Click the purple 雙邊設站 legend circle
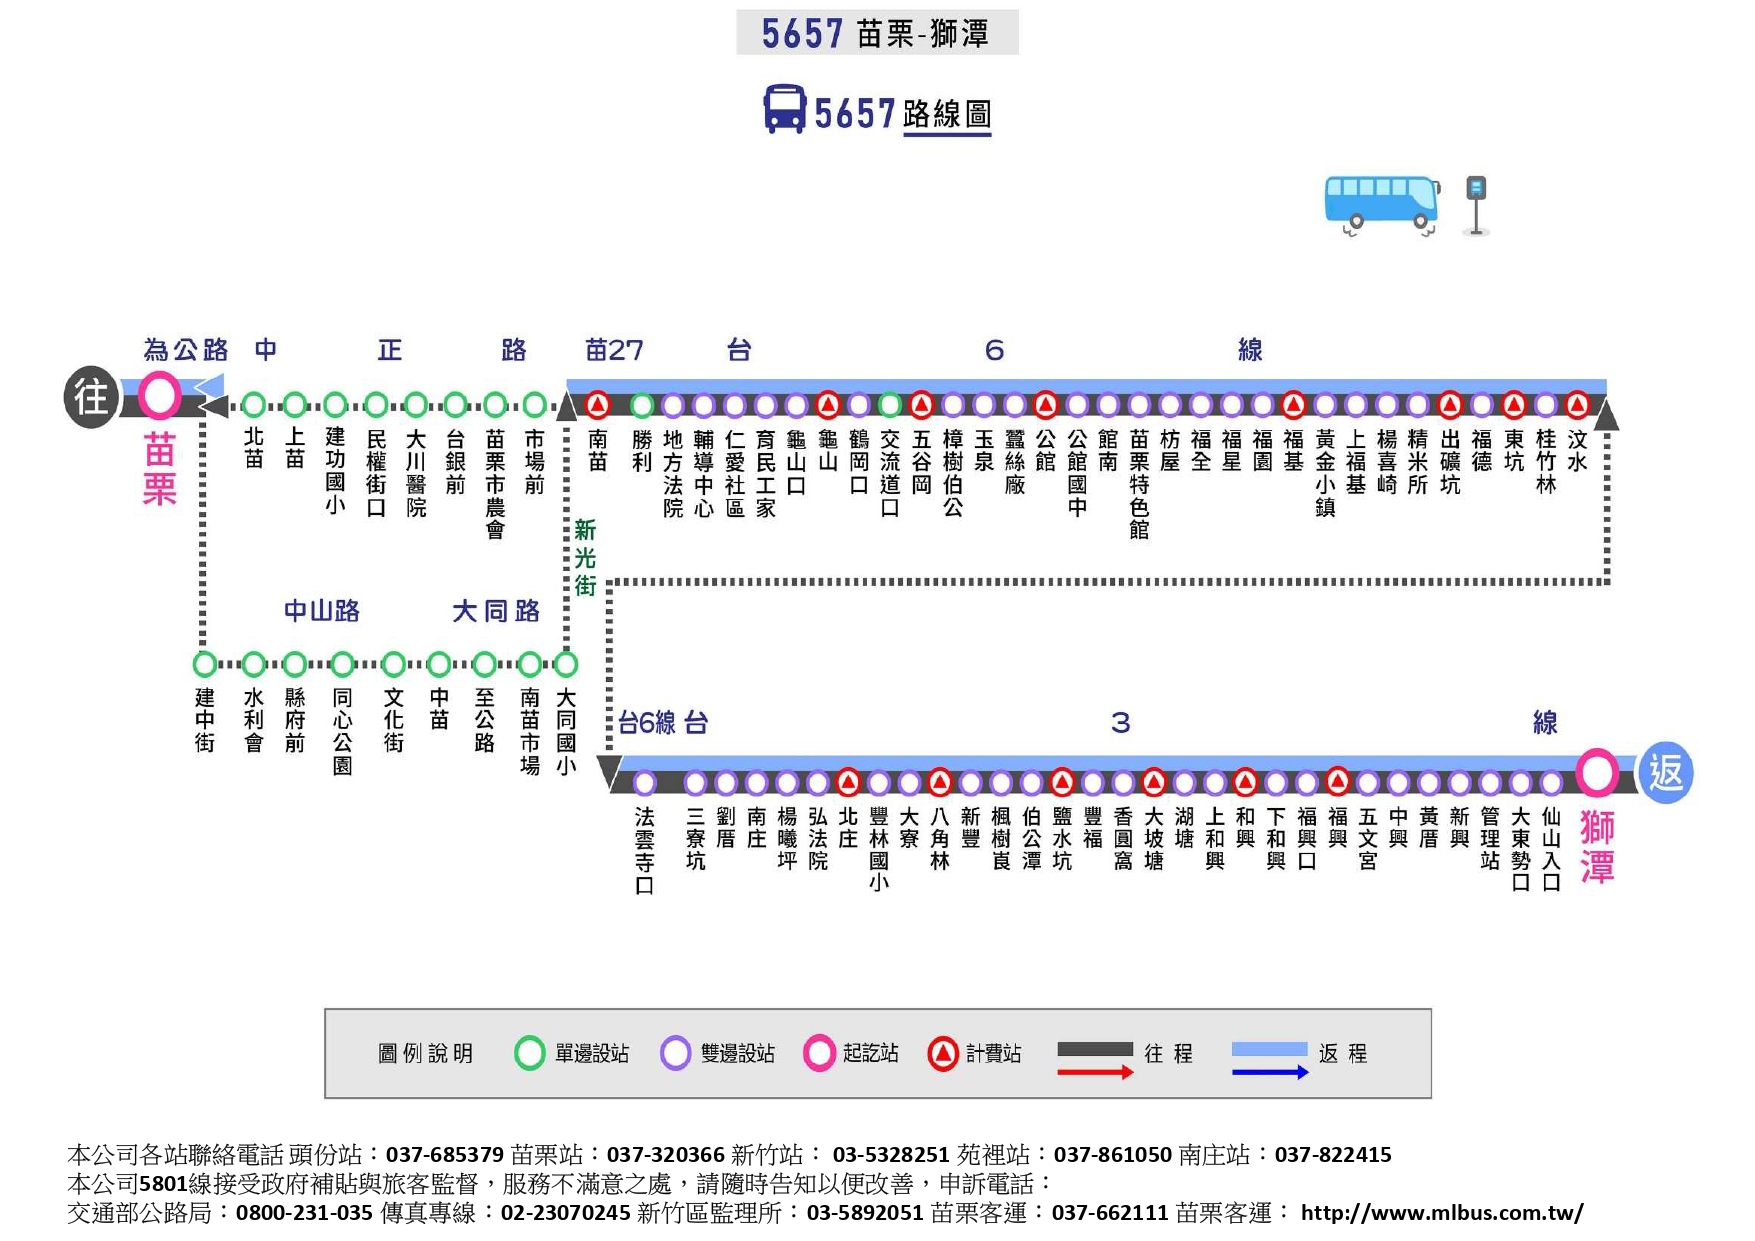 676,1053
